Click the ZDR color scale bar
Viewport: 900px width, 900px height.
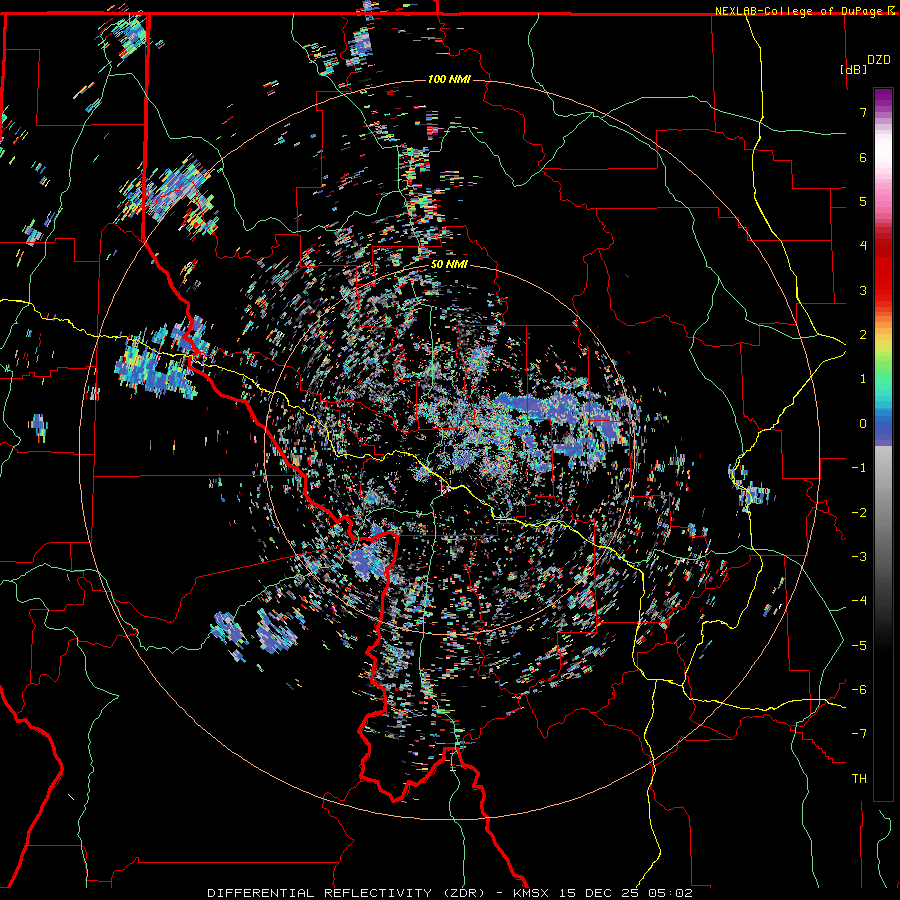pos(883,444)
